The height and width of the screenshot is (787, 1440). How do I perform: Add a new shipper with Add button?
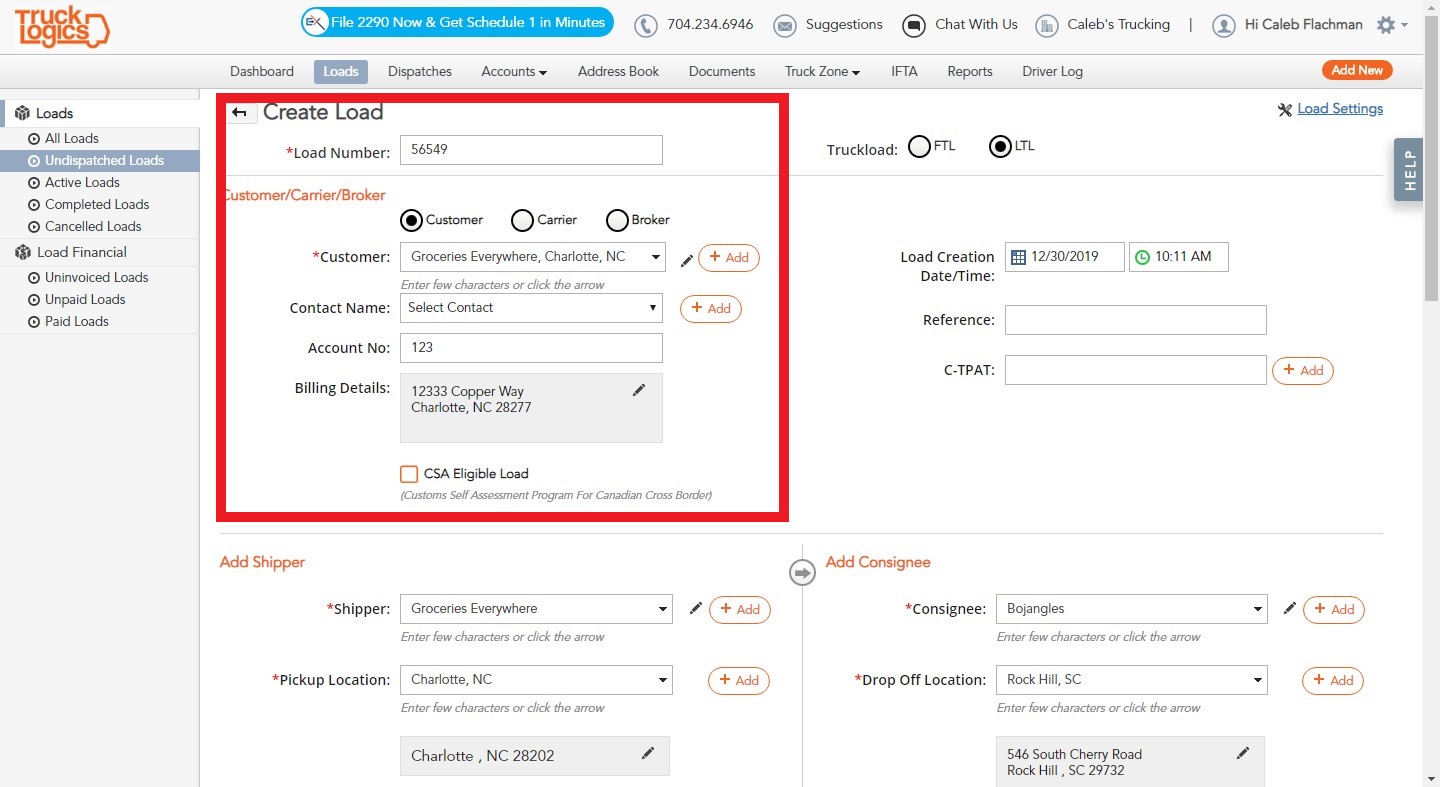[740, 609]
